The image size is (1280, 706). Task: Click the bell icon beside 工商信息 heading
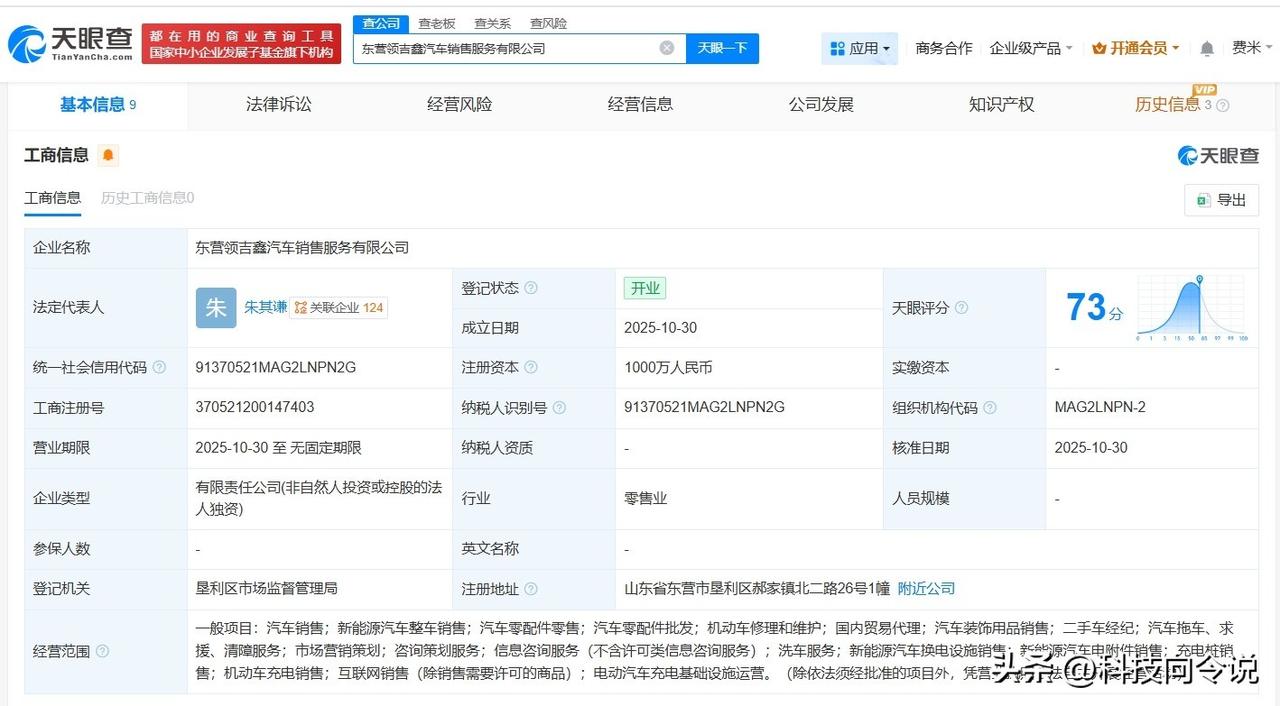[110, 156]
